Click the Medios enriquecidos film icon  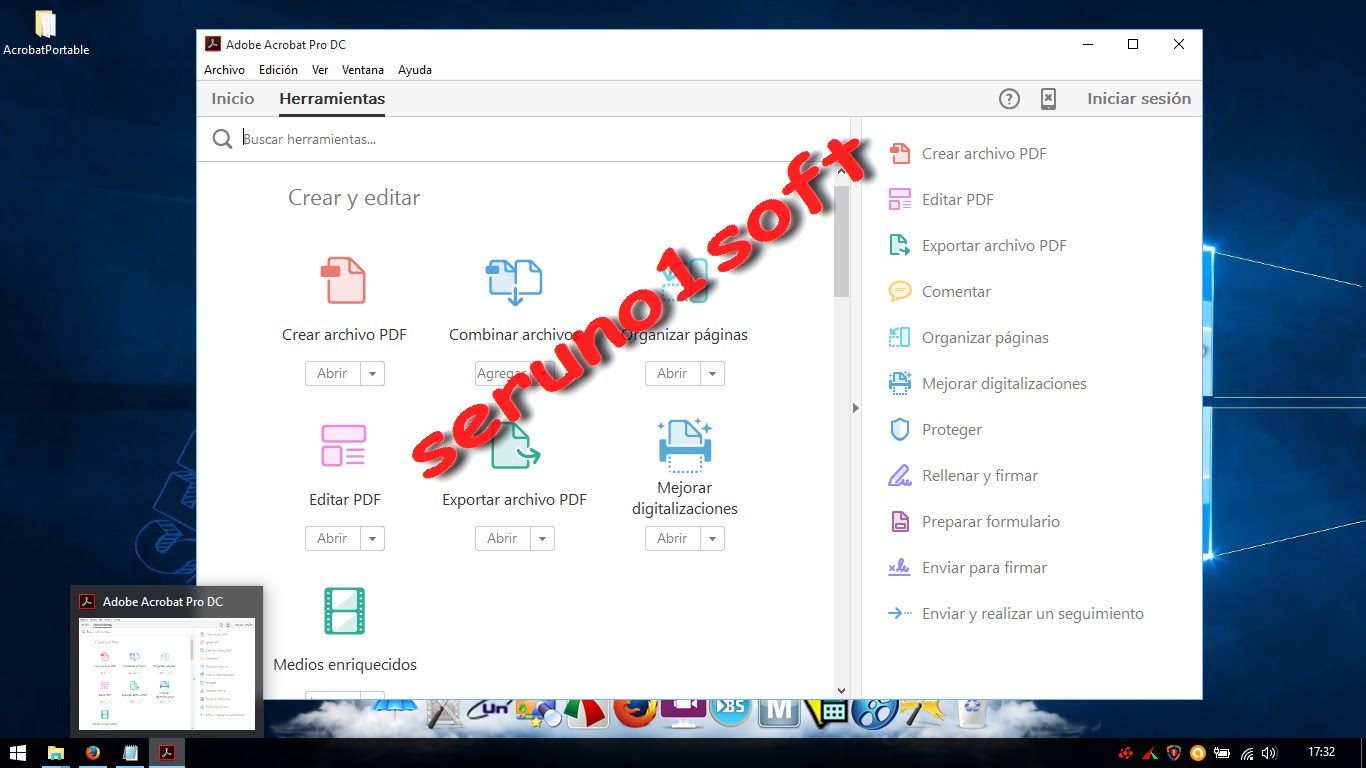coord(344,611)
